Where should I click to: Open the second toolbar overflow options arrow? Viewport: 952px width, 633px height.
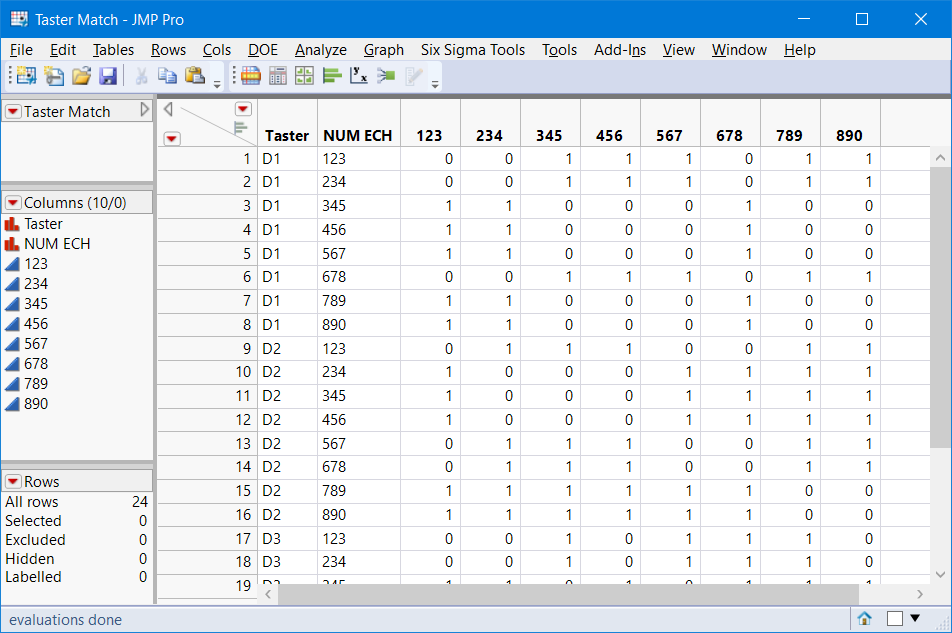point(435,85)
